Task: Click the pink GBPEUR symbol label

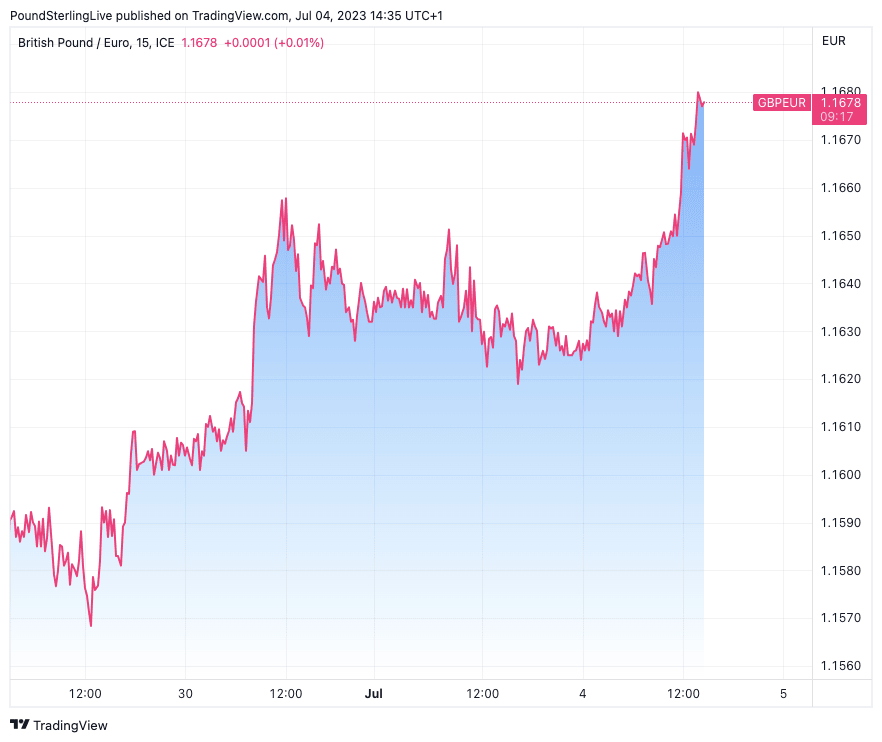Action: point(781,102)
